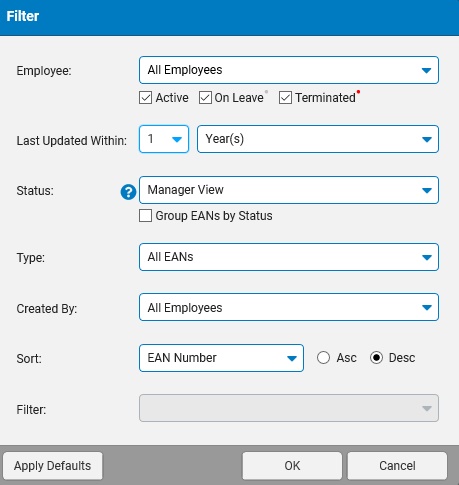Choose the Desc sort radio button
Viewport: 459px width, 485px height.
click(376, 358)
